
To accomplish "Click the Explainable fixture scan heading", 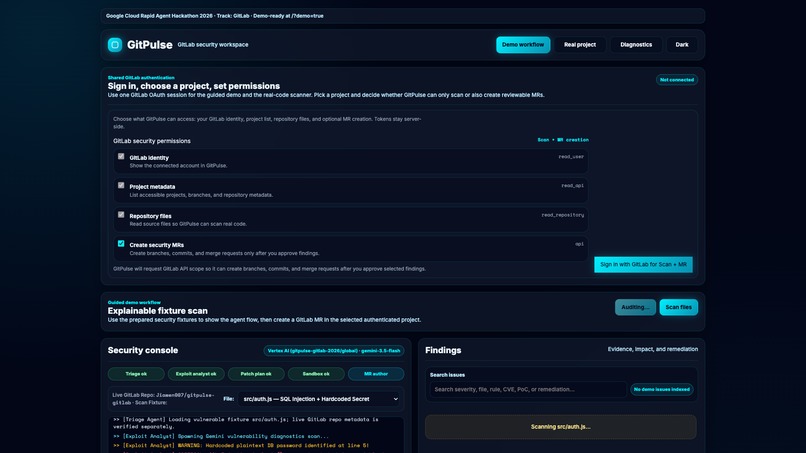I will 158,311.
